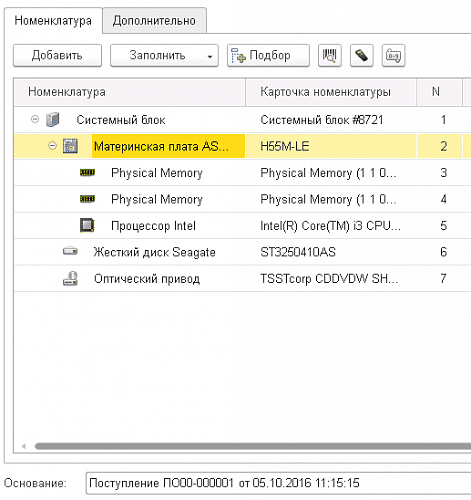Select the Процессор Intel row
The image size is (471, 500).
(242, 226)
